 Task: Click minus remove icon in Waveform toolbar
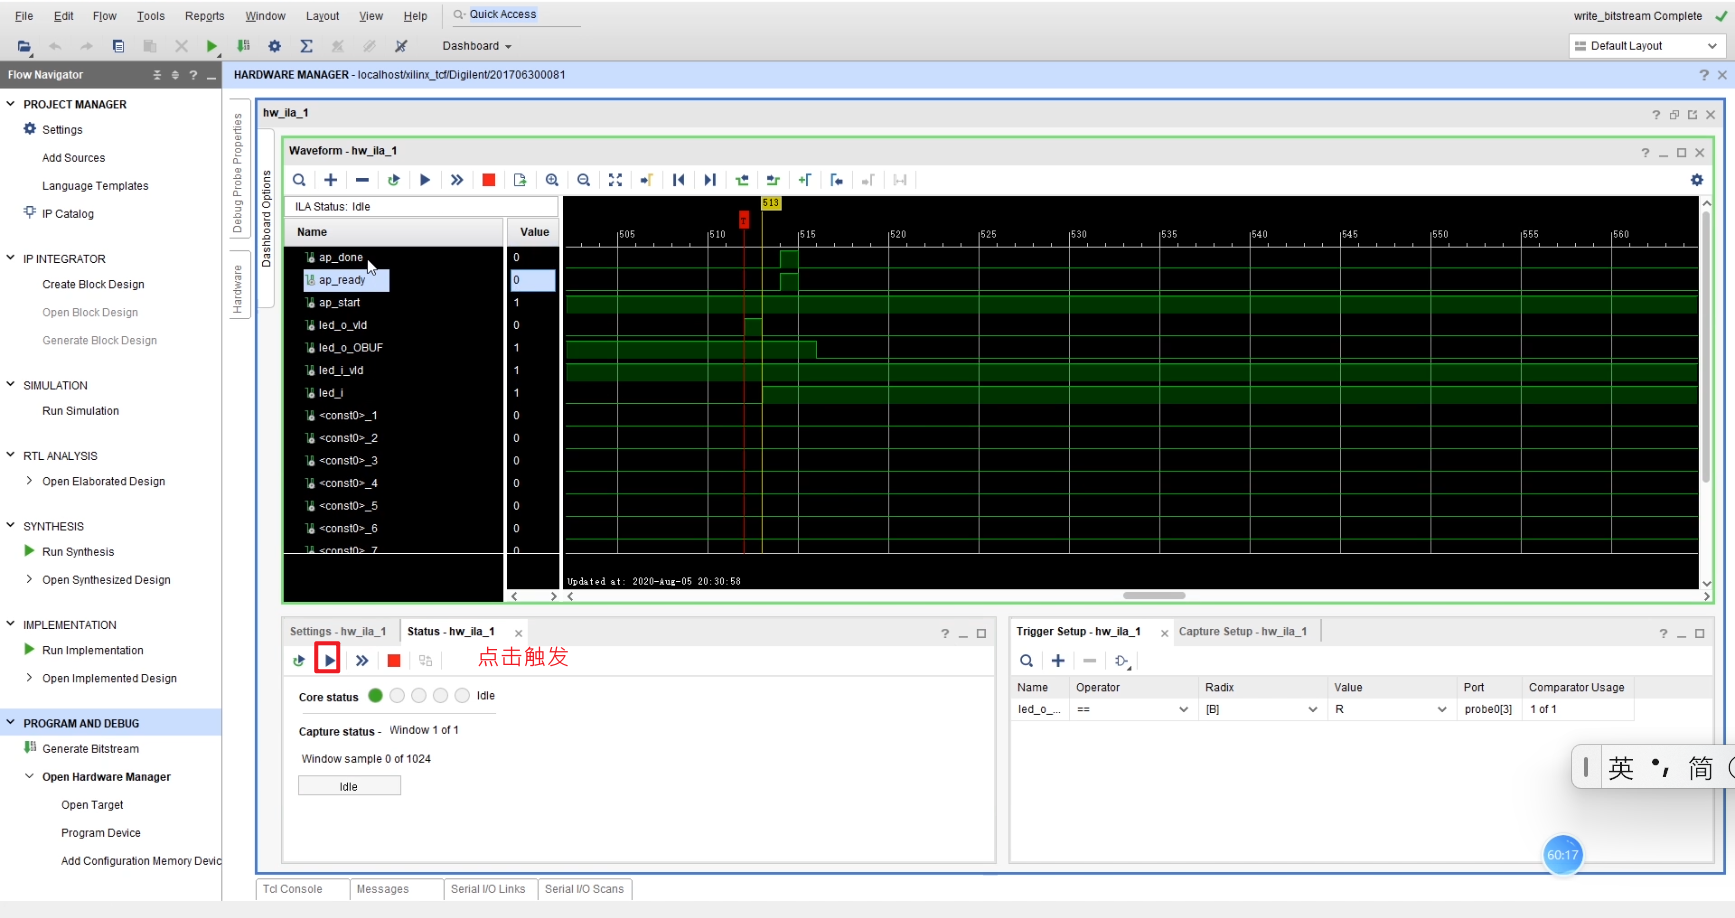pos(362,180)
